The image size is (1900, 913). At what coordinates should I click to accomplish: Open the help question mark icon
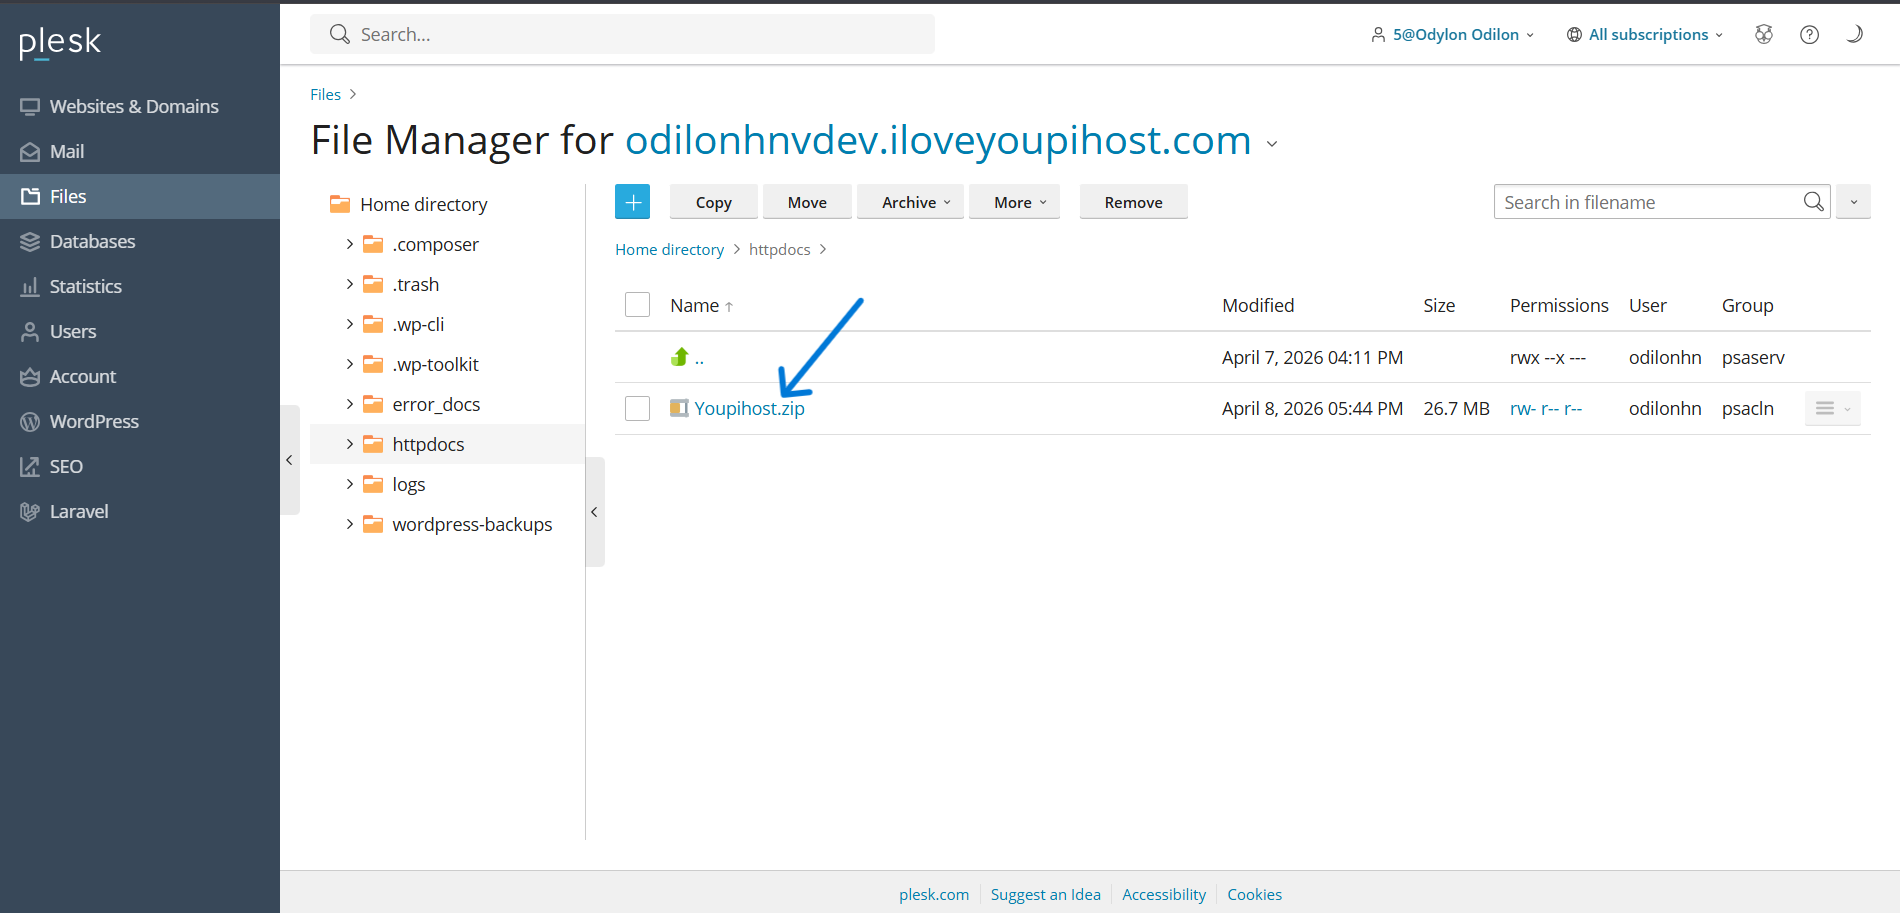click(1809, 34)
